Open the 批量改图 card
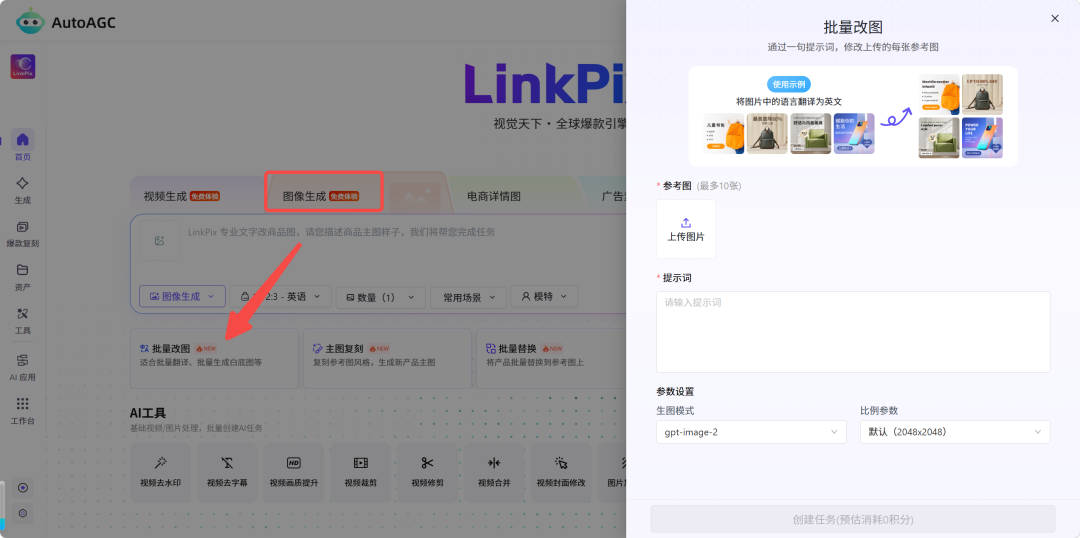Image resolution: width=1080 pixels, height=538 pixels. (214, 358)
